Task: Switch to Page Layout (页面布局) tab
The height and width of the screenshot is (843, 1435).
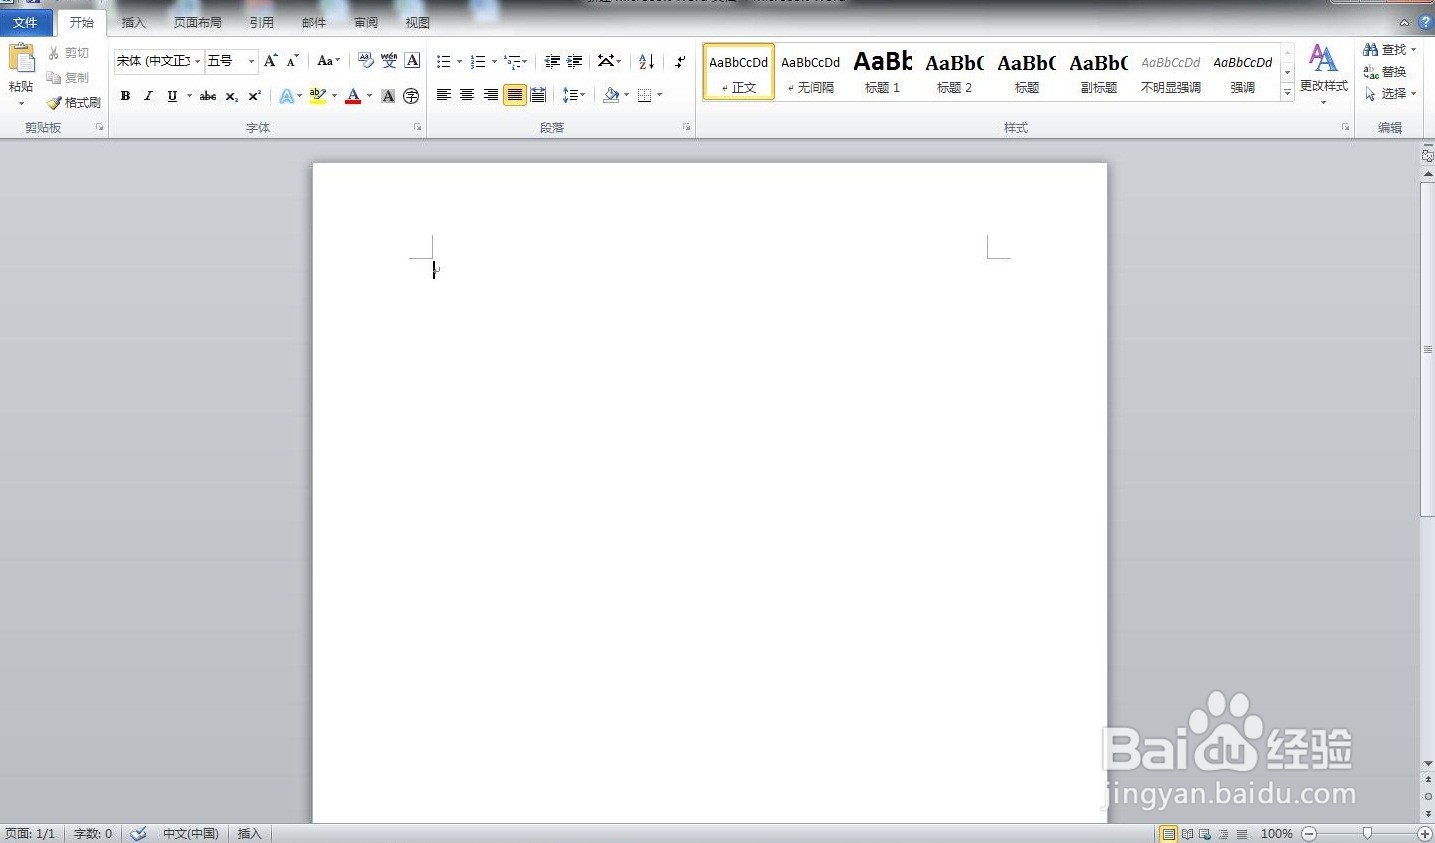Action: (x=197, y=22)
